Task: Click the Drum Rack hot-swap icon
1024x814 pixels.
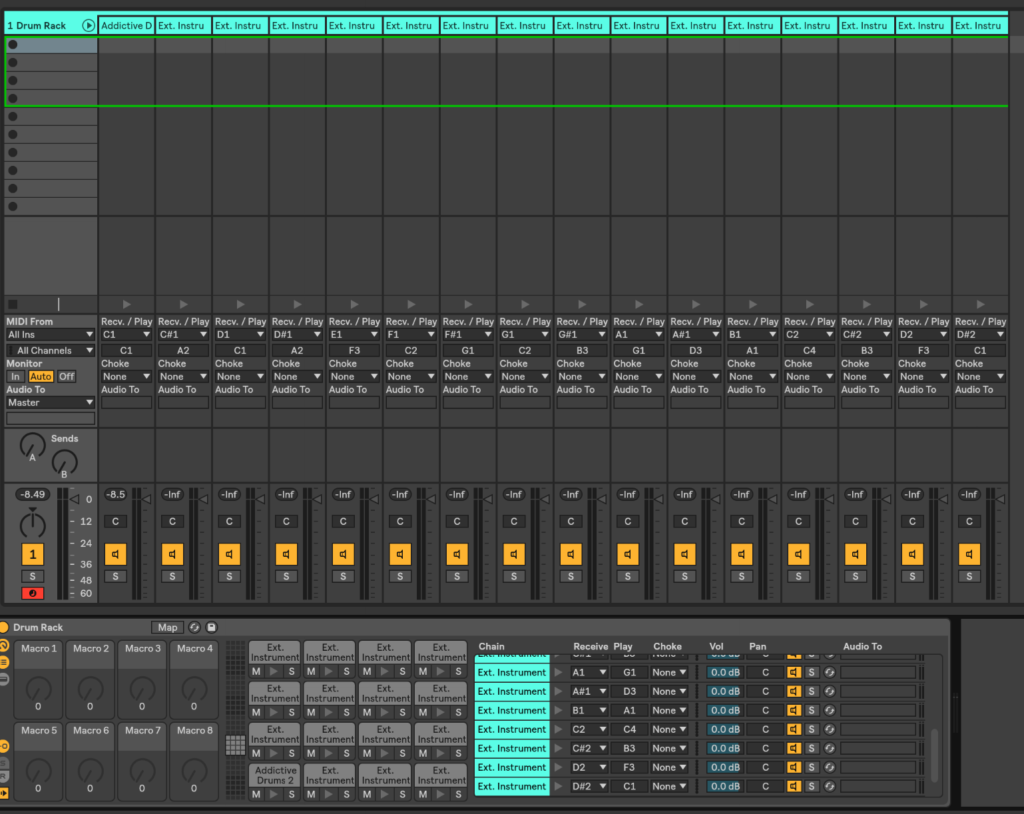Action: click(194, 627)
